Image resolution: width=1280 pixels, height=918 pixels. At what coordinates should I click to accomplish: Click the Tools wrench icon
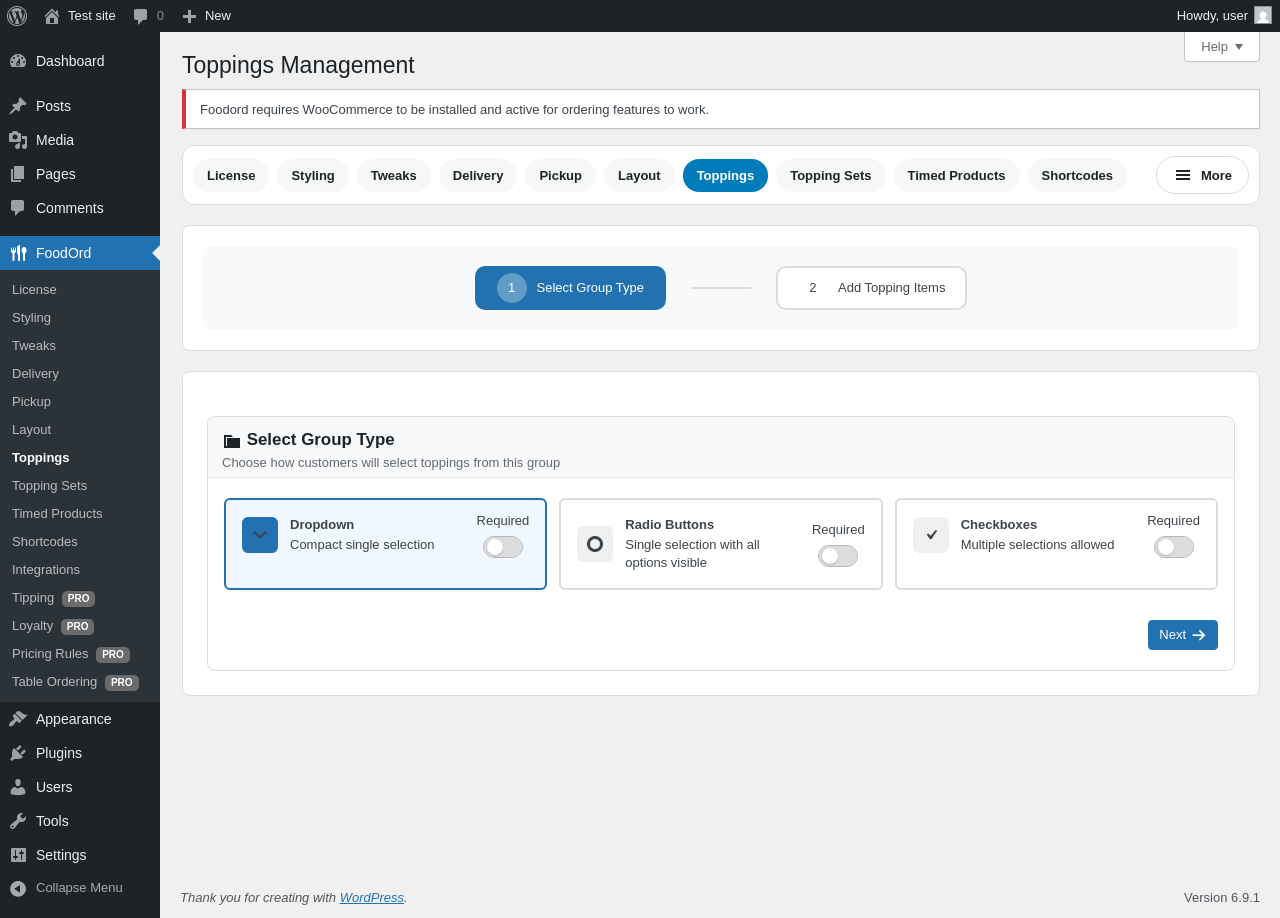(x=18, y=821)
